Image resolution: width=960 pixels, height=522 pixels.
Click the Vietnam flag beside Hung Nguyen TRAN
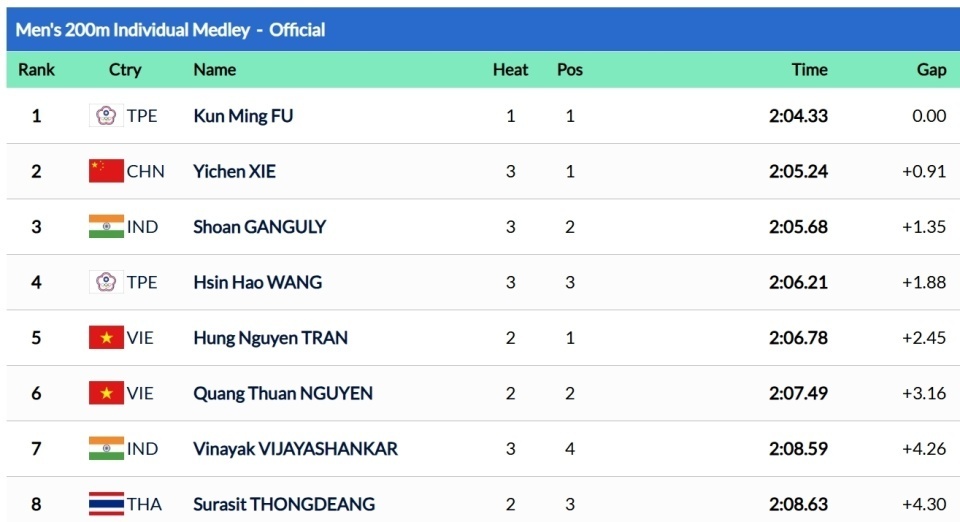click(x=106, y=338)
